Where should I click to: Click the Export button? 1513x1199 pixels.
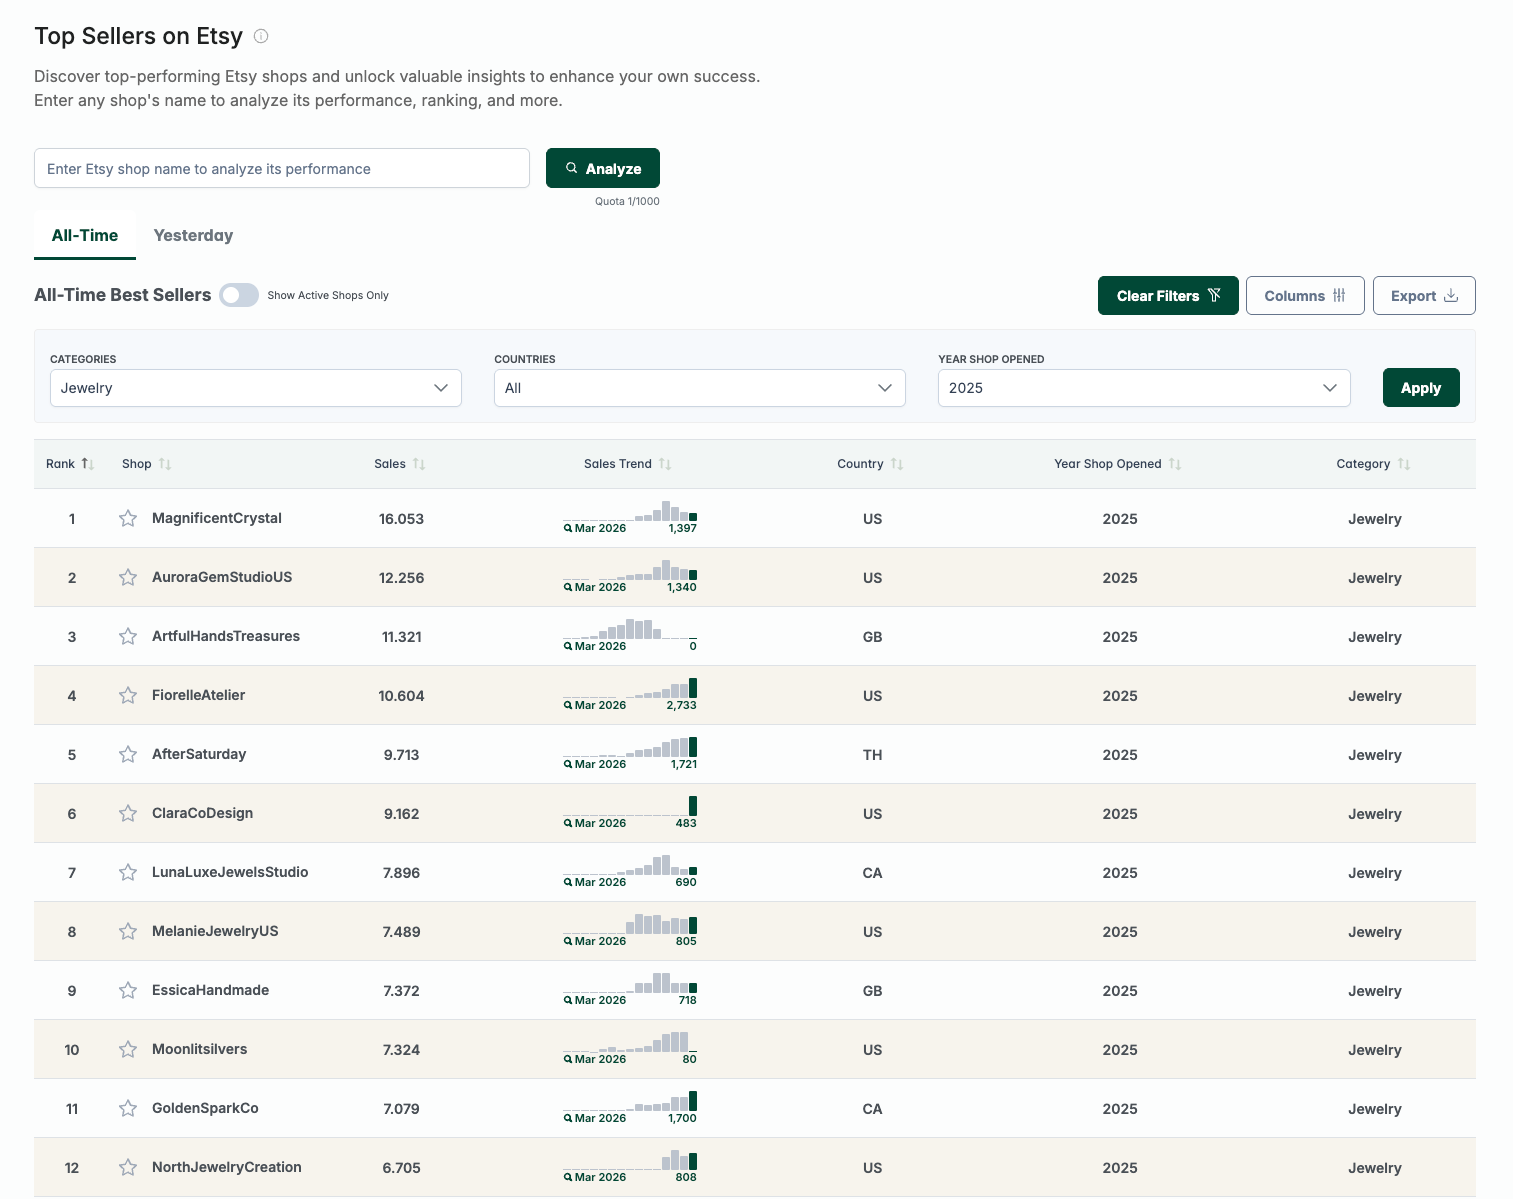[x=1424, y=296]
